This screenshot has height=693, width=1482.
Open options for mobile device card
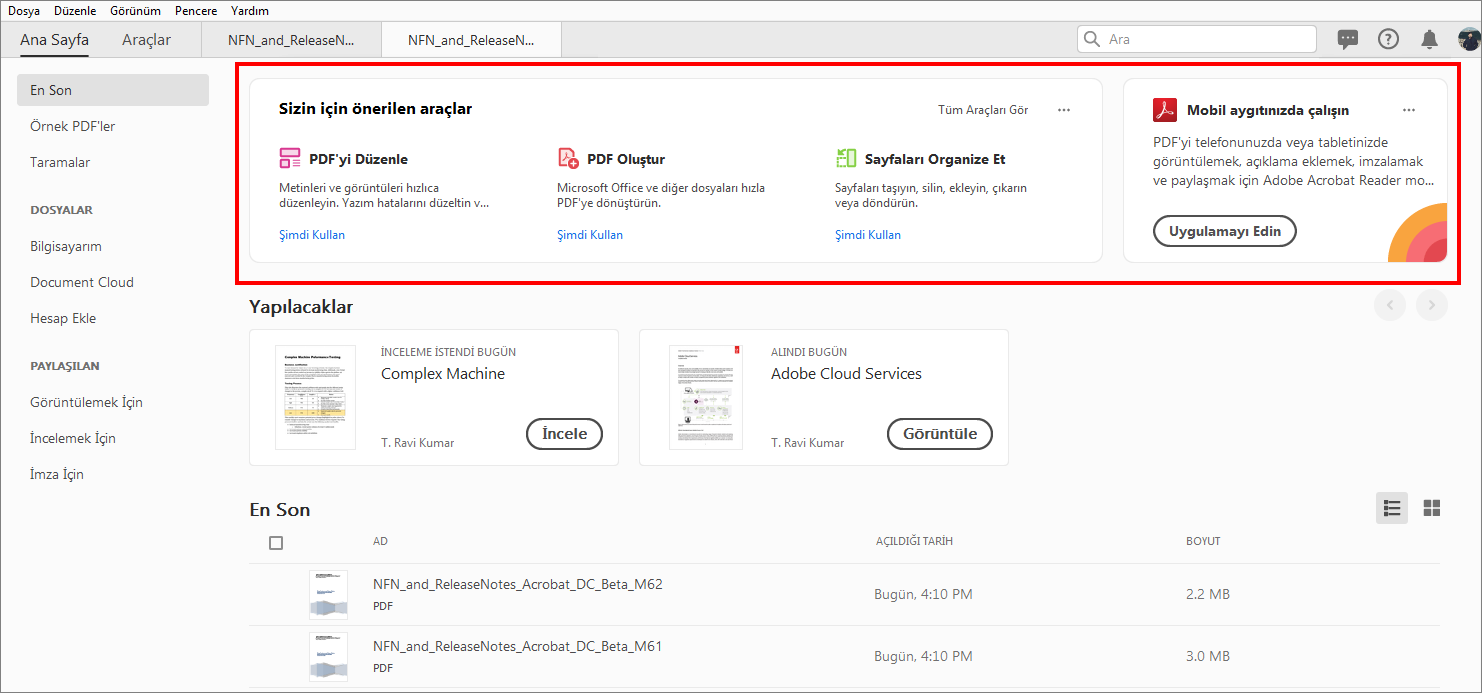pyautogui.click(x=1409, y=110)
